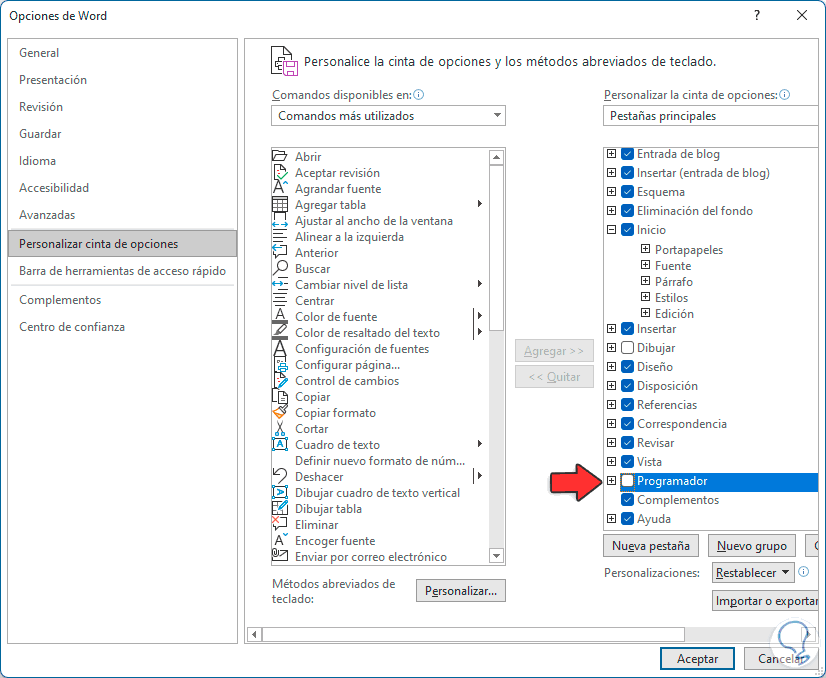This screenshot has height=678, width=826.
Task: Uncheck the Referencias checkbox
Action: 627,405
